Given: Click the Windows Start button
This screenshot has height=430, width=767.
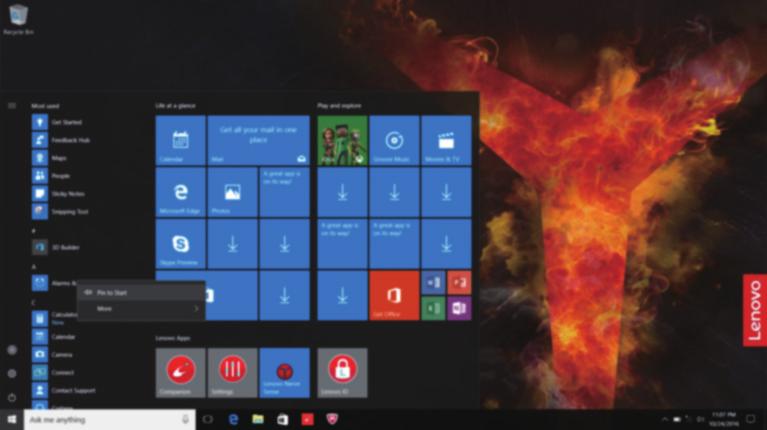Looking at the screenshot, I should [x=12, y=420].
